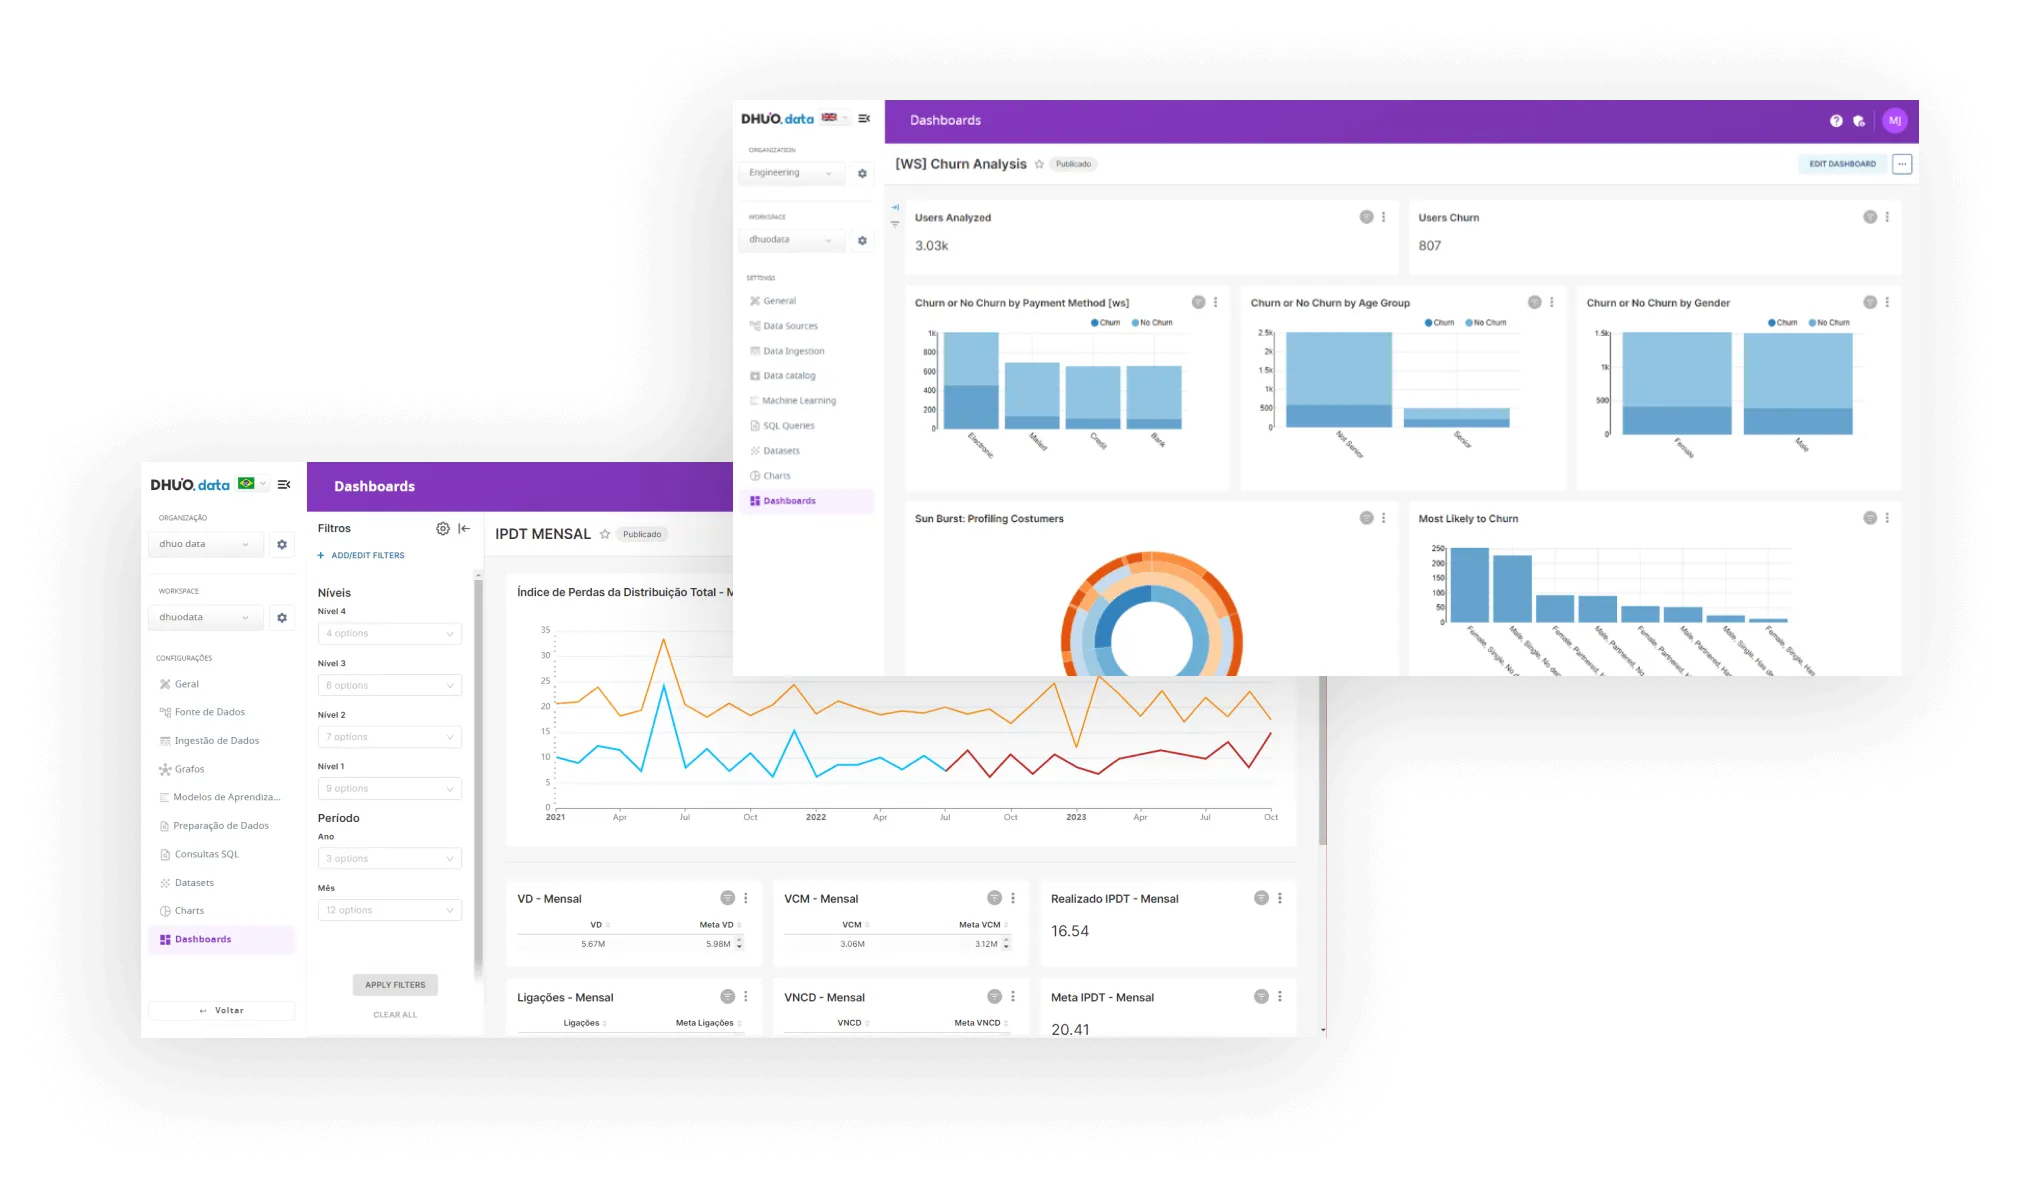Click Meta VD value stepper arrows

[x=739, y=943]
